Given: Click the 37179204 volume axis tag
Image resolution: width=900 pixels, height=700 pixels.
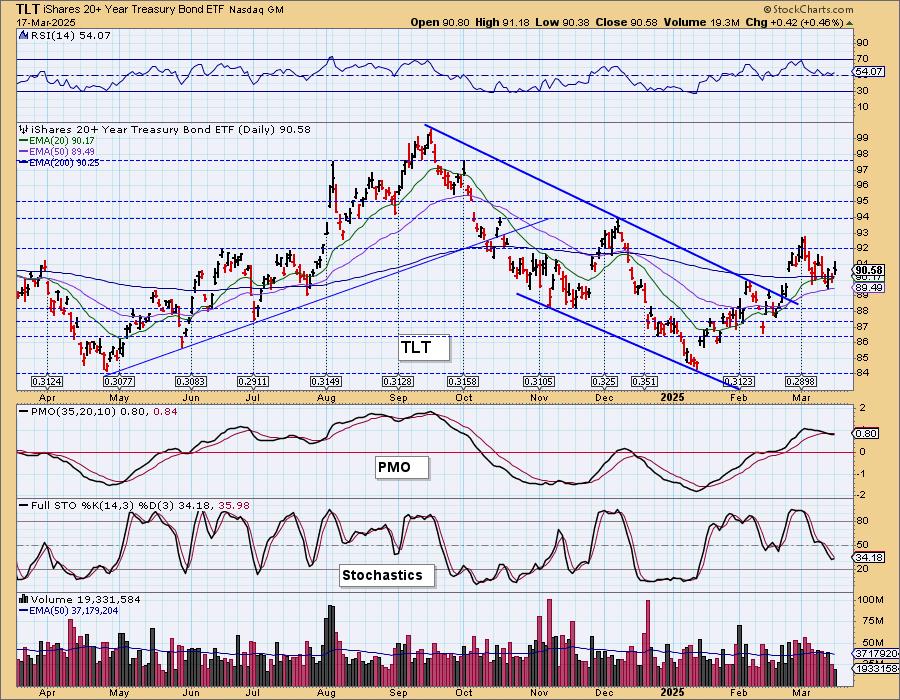Looking at the screenshot, I should (x=876, y=654).
